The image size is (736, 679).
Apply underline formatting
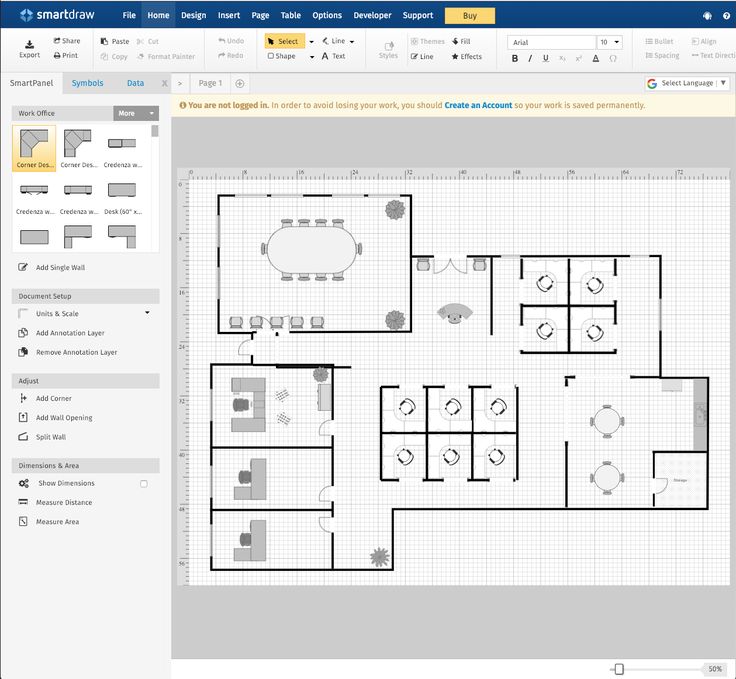click(545, 59)
